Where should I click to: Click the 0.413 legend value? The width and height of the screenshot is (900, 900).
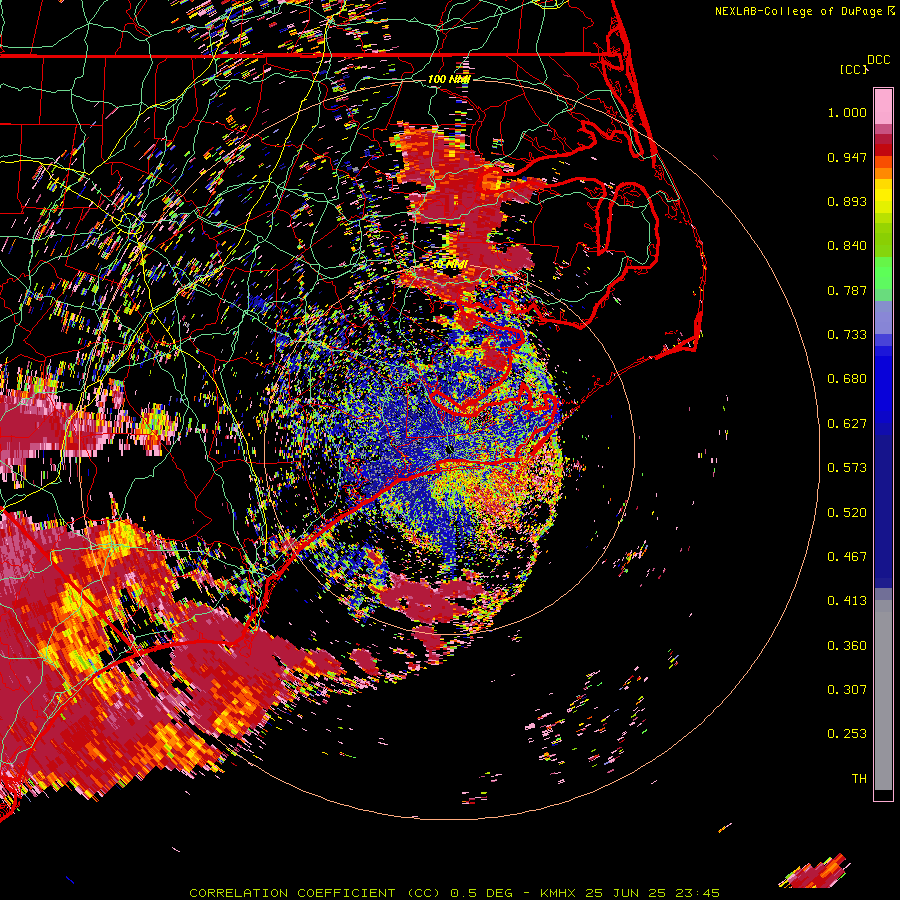tap(847, 601)
